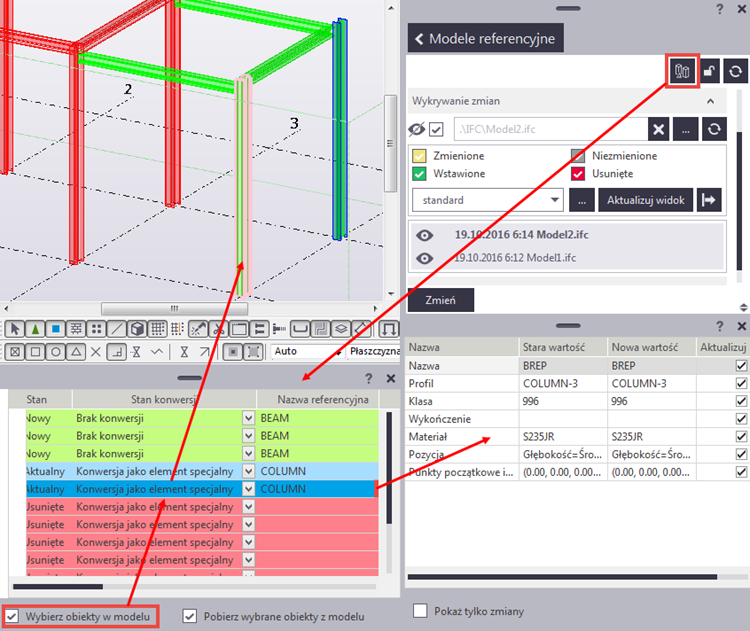Toggle visibility of 19.10.2016 6:14 Model2.ifc
The width and height of the screenshot is (750, 631).
(x=425, y=235)
